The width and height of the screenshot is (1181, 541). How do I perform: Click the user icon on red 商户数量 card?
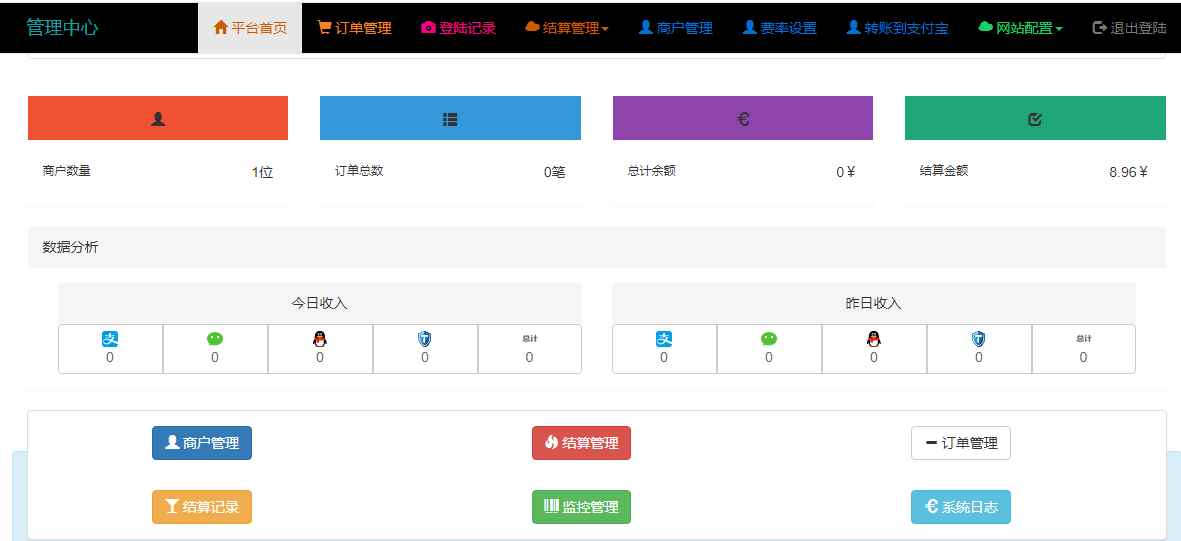click(x=158, y=119)
